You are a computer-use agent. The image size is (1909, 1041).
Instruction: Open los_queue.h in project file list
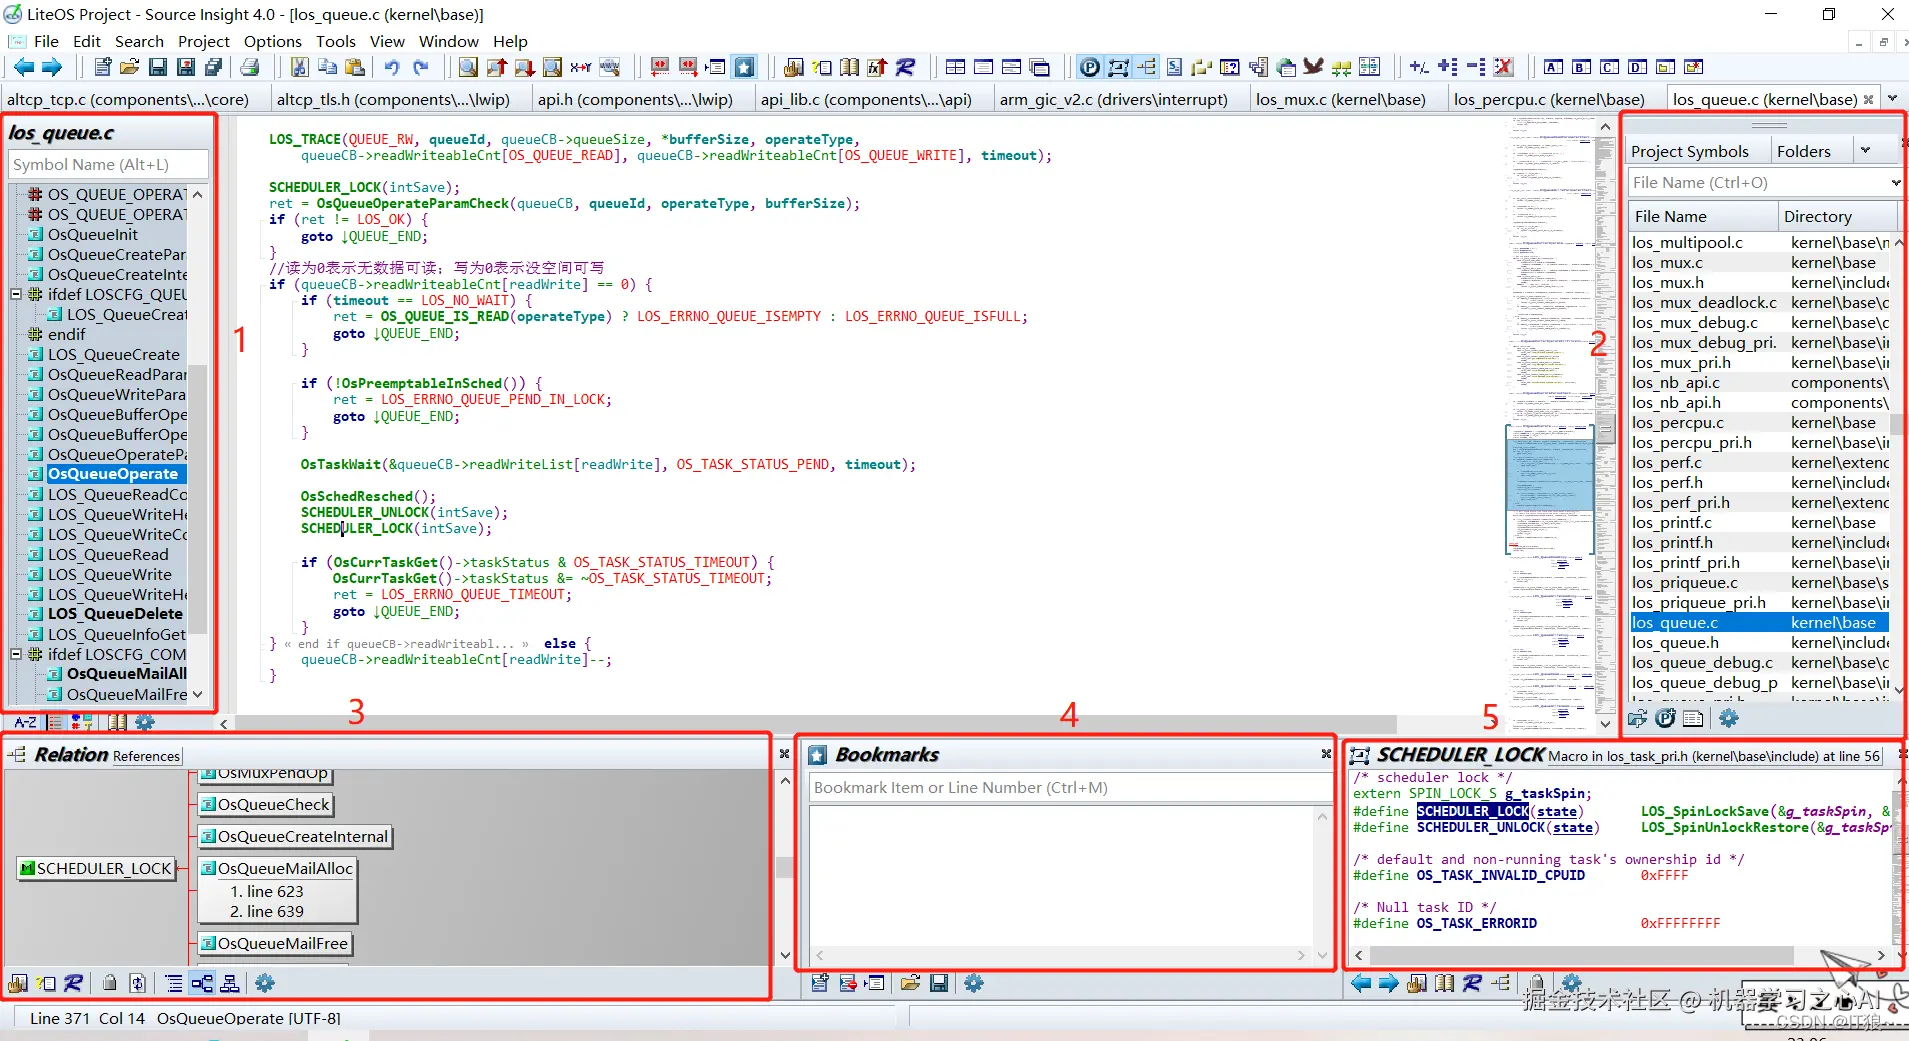(x=1675, y=642)
